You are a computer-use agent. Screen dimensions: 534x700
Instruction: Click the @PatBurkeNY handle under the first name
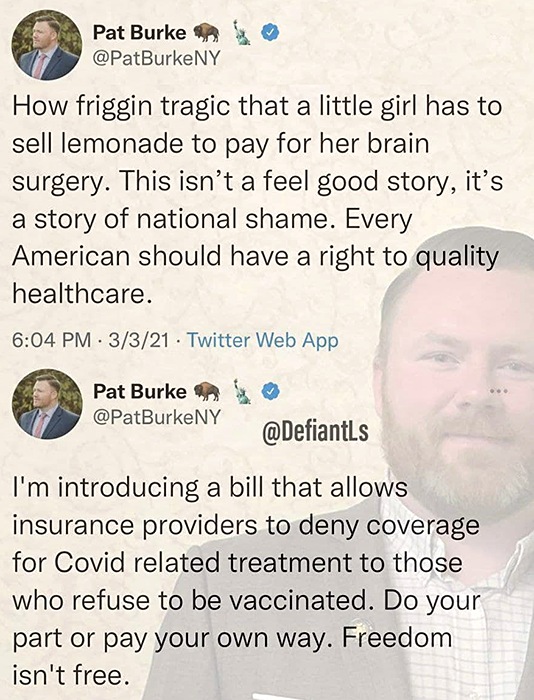(x=156, y=58)
